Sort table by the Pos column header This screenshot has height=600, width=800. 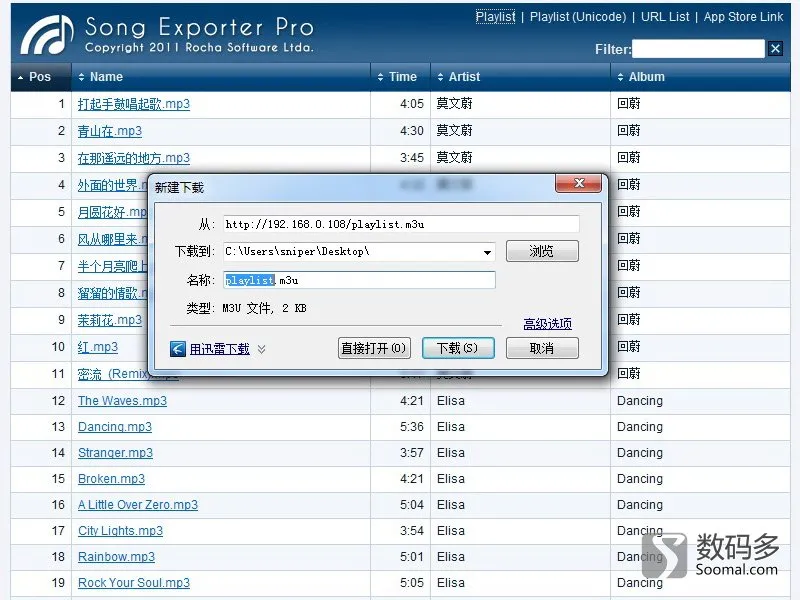point(40,77)
